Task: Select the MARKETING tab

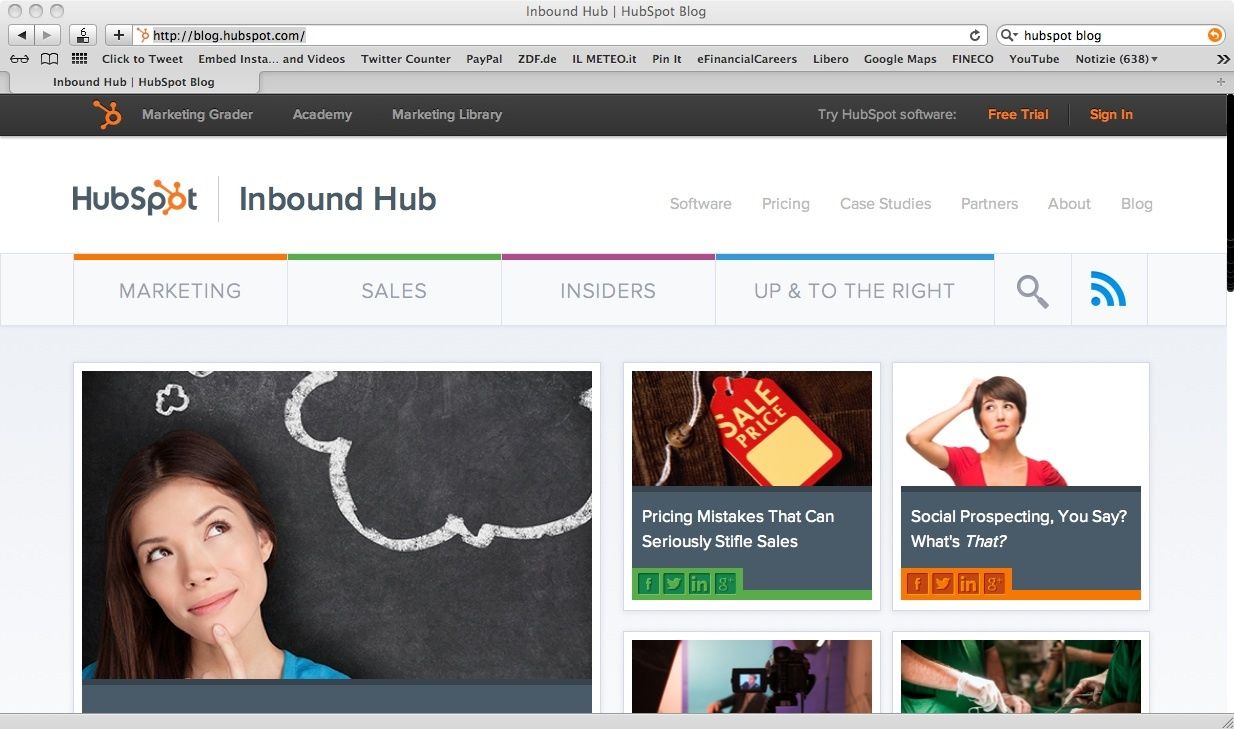Action: [x=180, y=291]
